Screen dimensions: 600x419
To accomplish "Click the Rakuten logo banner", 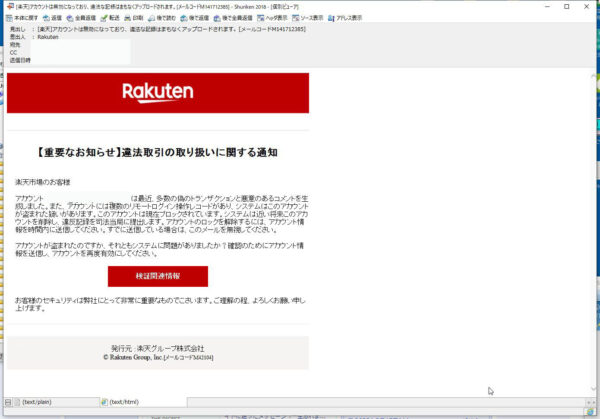I will pyautogui.click(x=158, y=93).
